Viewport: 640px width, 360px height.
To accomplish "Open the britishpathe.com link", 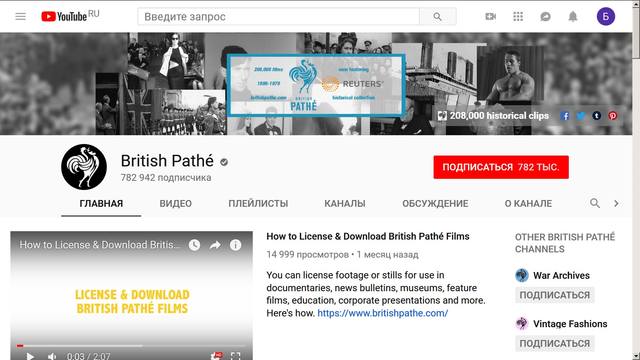I will [382, 313].
